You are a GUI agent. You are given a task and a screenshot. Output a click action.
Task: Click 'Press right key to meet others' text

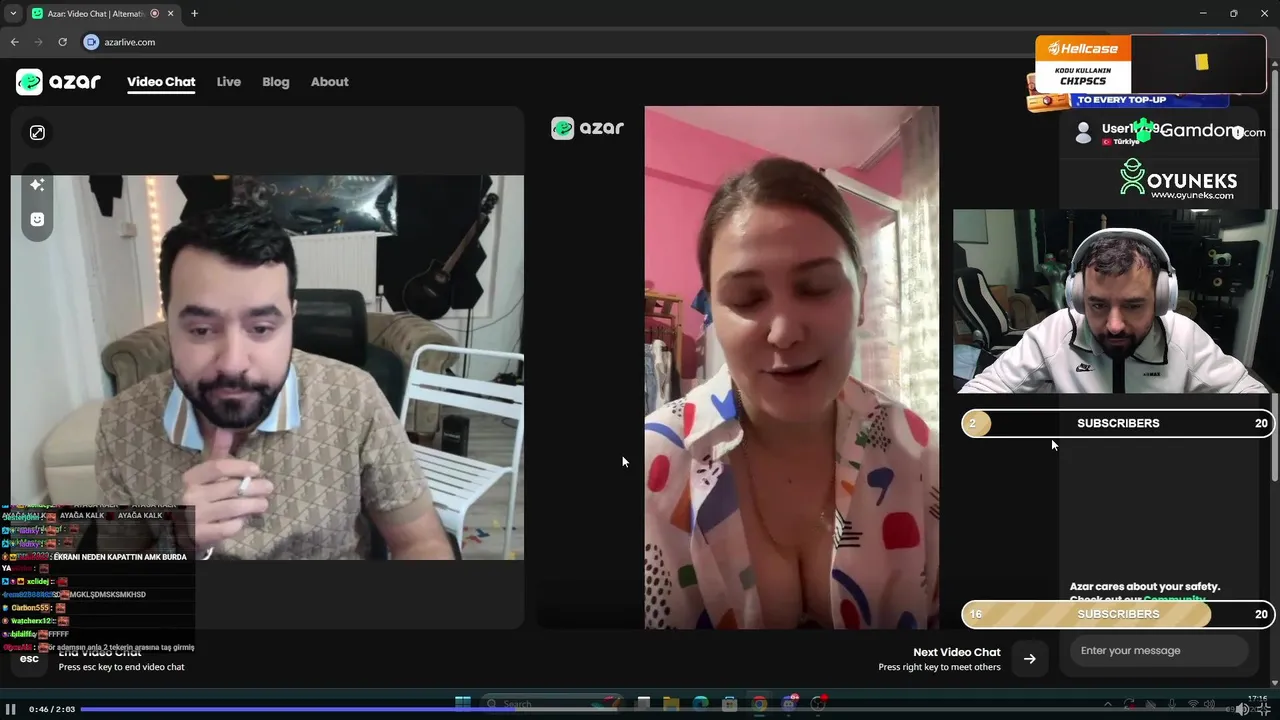point(939,667)
